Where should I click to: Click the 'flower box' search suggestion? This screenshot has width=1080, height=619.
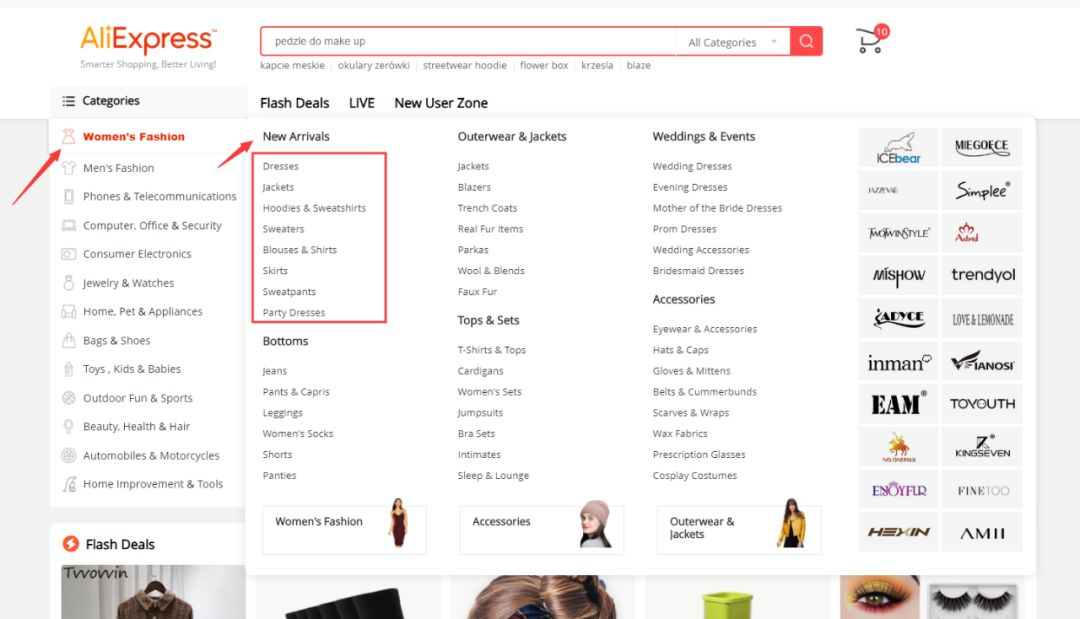click(x=544, y=65)
